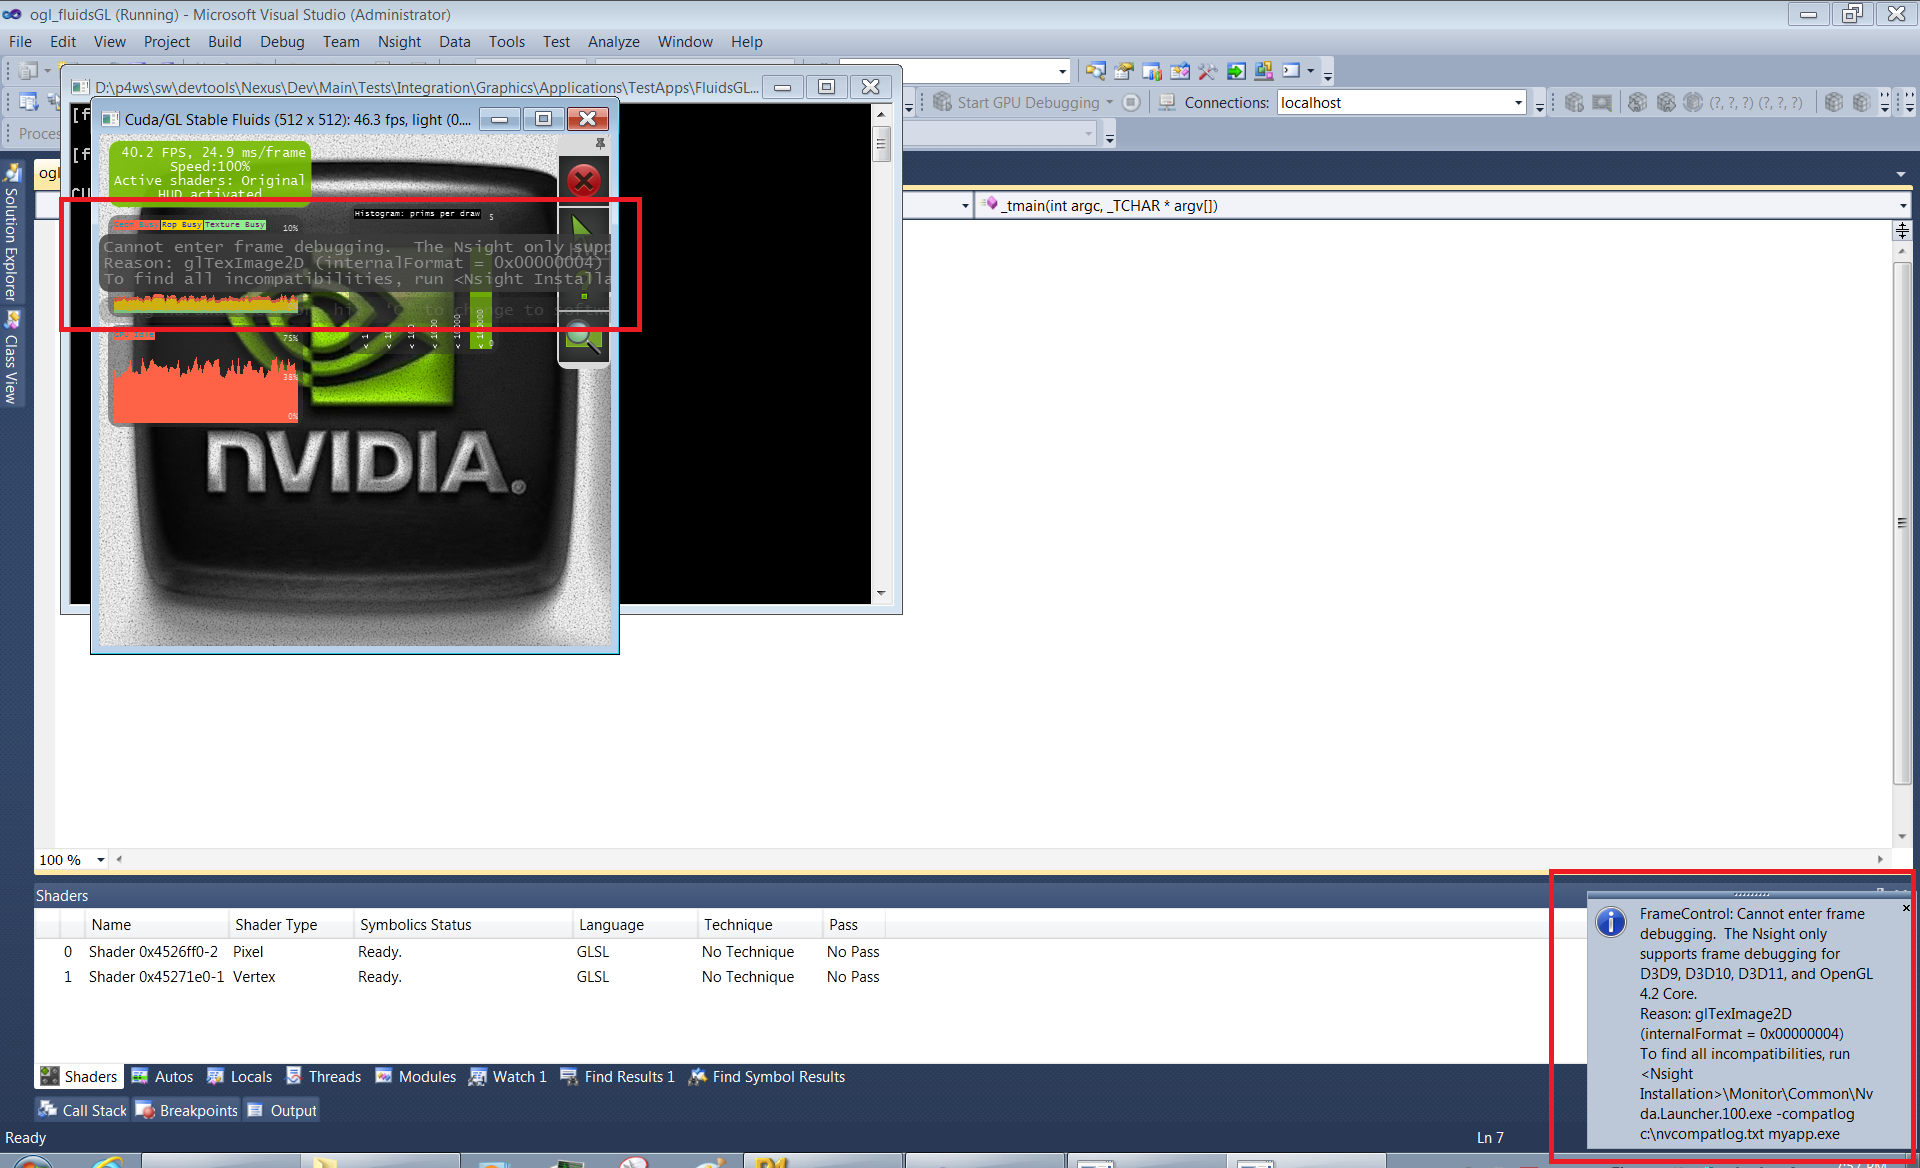Close the FrameControl notification popup
The height and width of the screenshot is (1168, 1920).
click(x=1905, y=907)
